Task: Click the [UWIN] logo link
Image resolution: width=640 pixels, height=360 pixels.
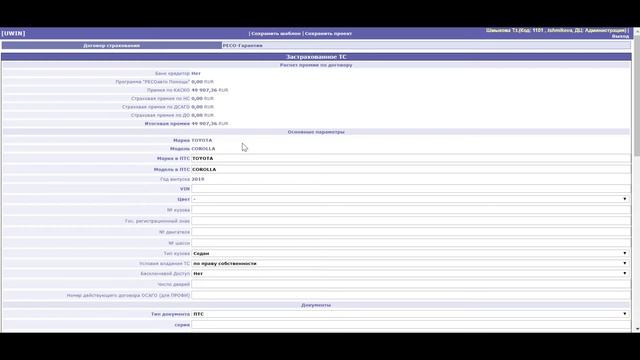Action: (13, 33)
